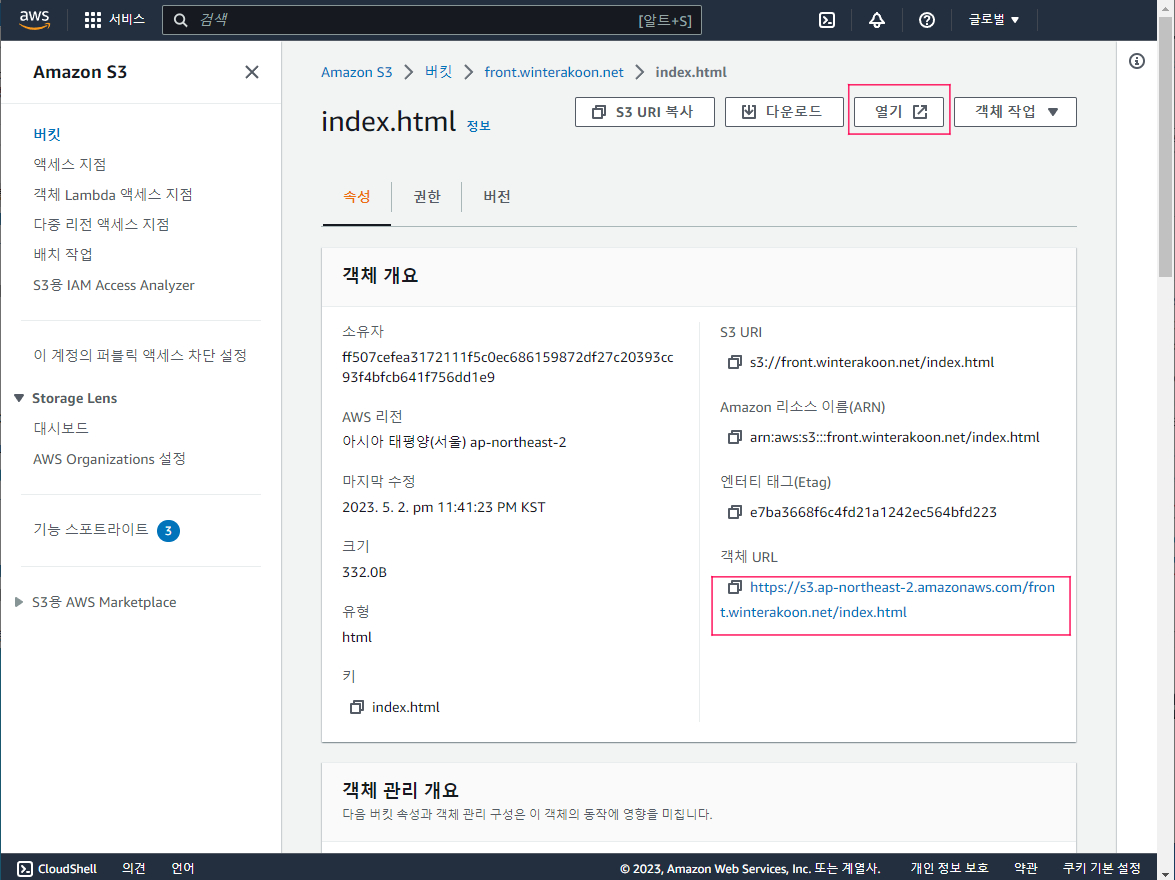1175x880 pixels.
Task: Open 의견 in the footer
Action: [x=133, y=868]
